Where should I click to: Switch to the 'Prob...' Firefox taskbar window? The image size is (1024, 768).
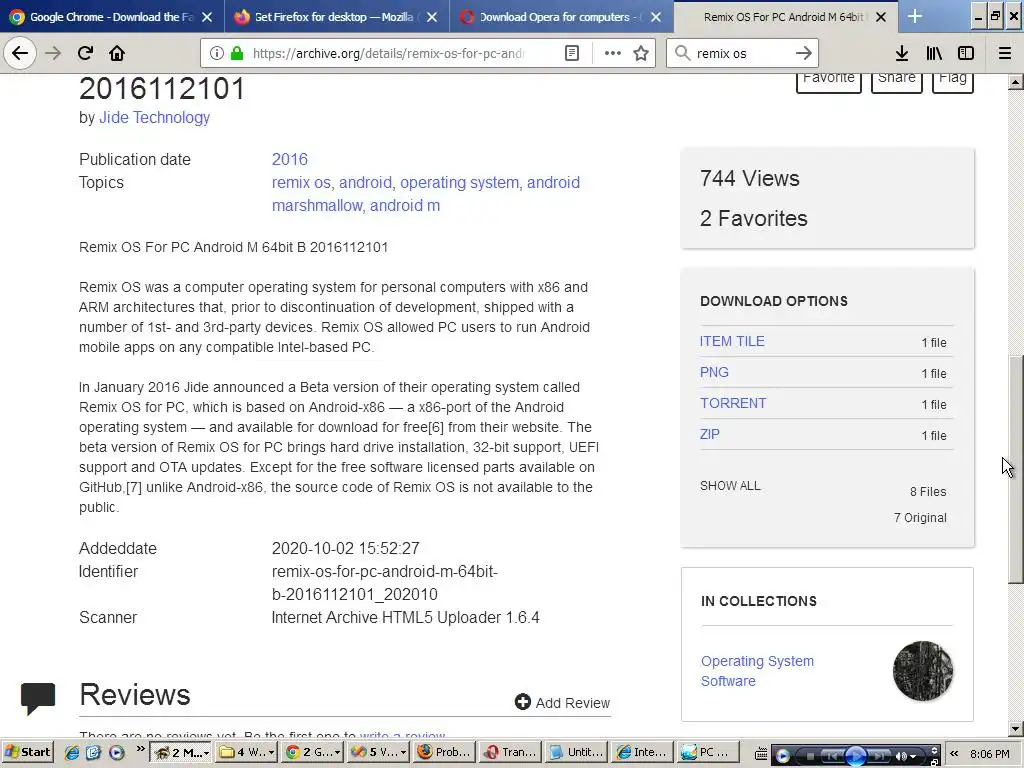(445, 752)
